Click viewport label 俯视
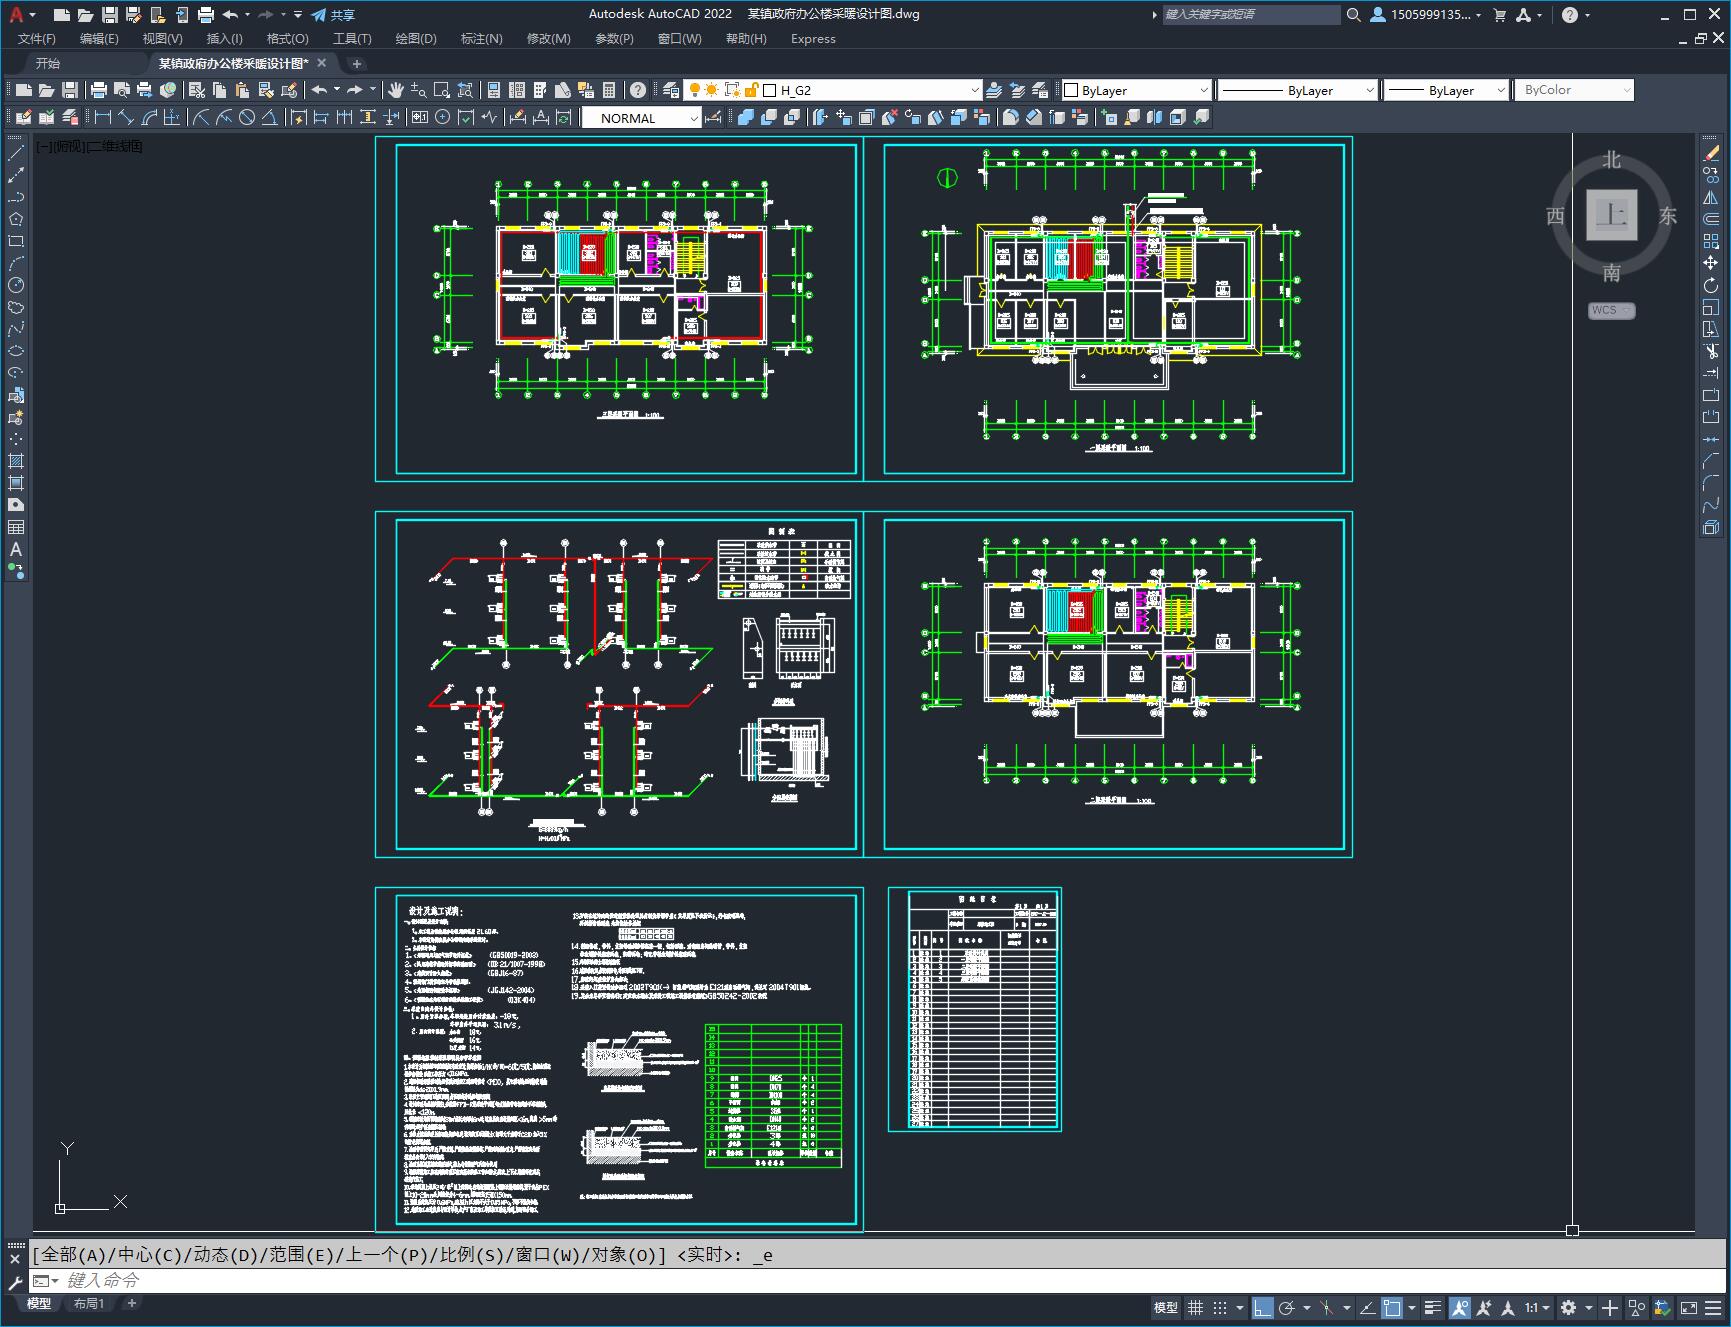The image size is (1731, 1327). click(70, 146)
